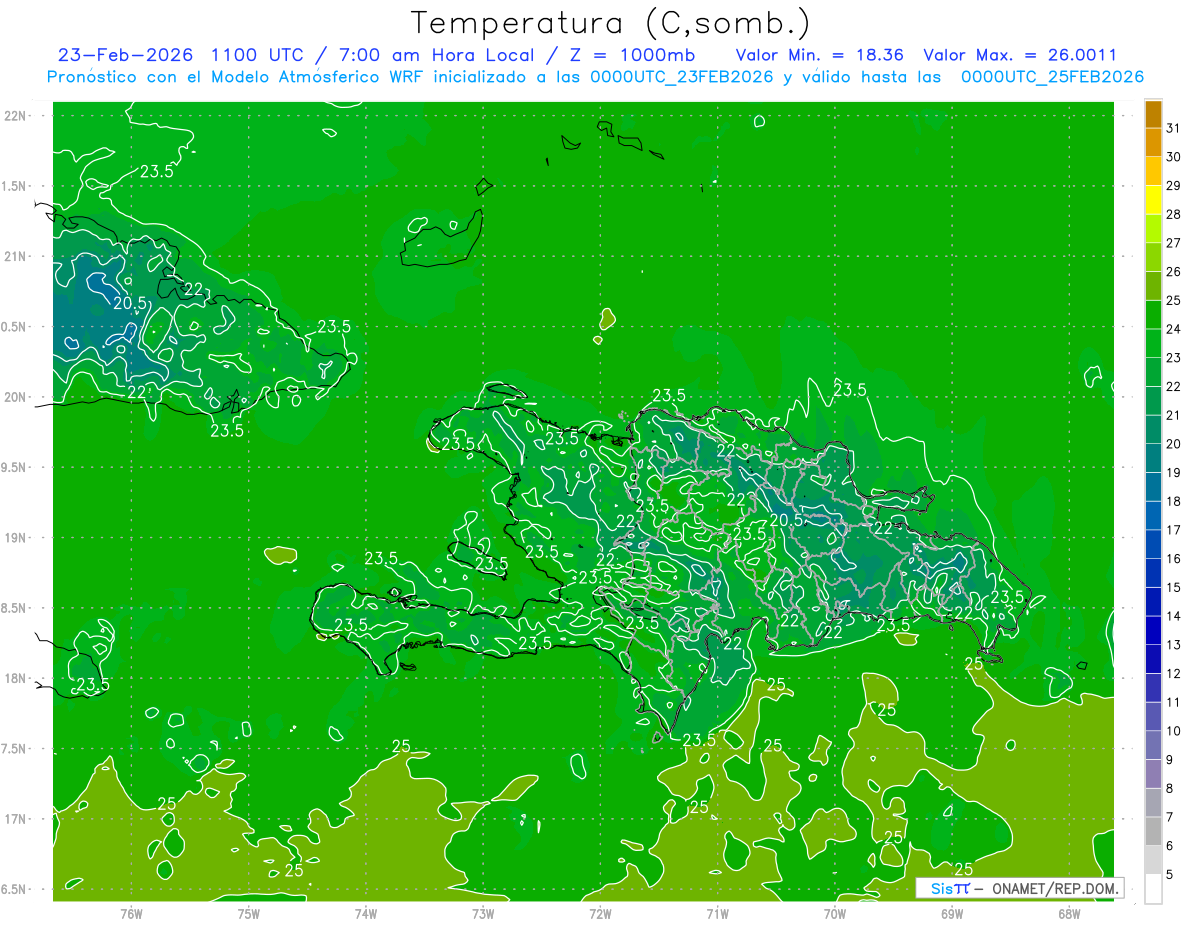The width and height of the screenshot is (1200, 927).
Task: Click the colorbar label '5'
Action: pyautogui.click(x=1171, y=875)
